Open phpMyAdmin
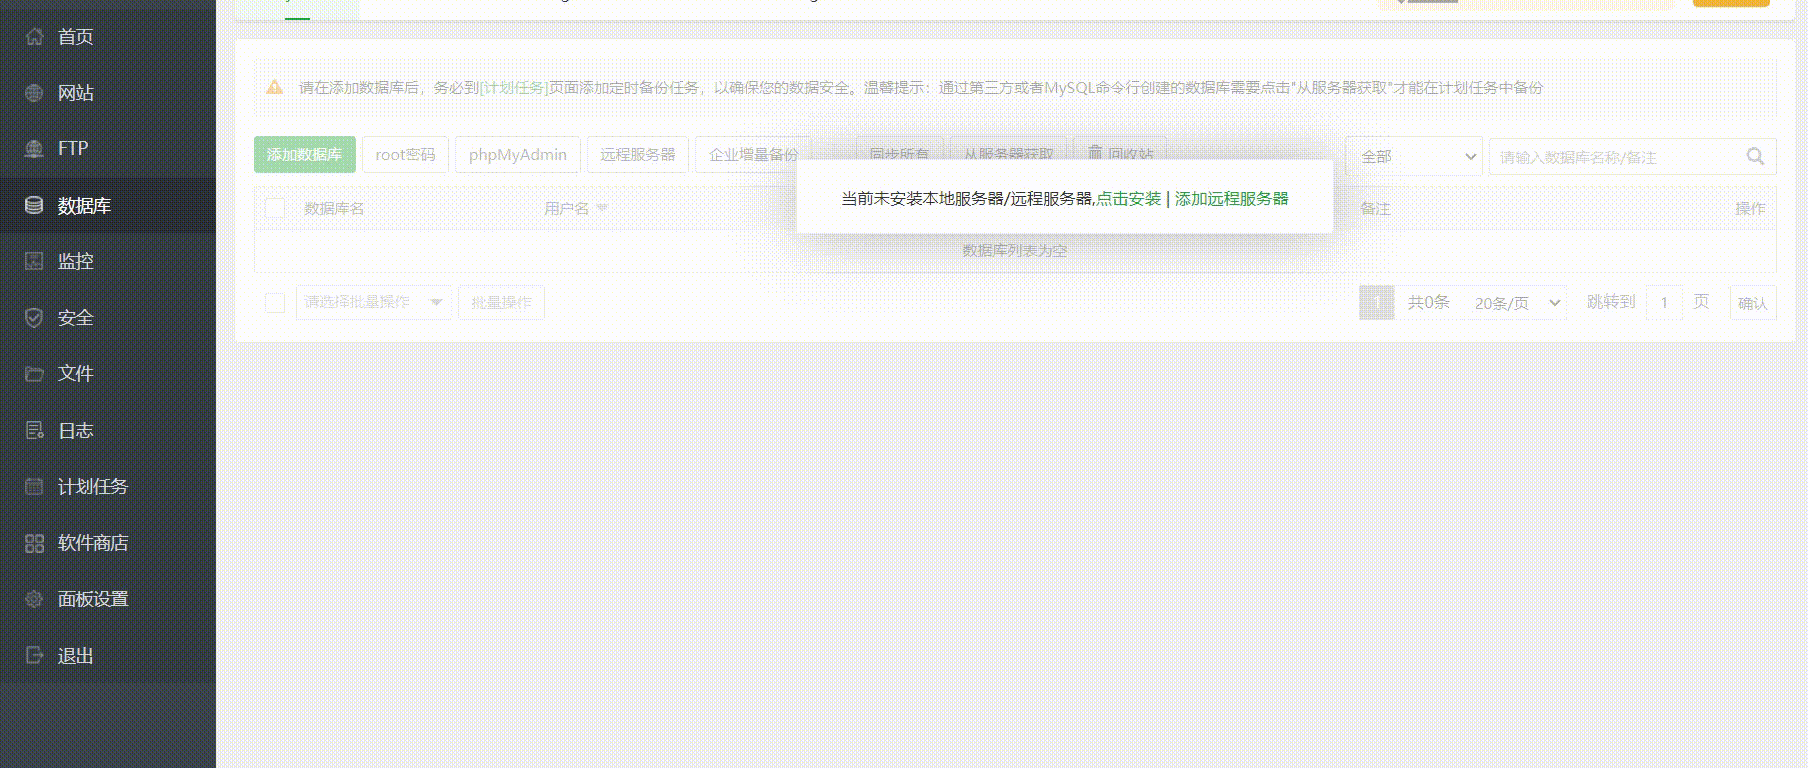This screenshot has width=1808, height=768. (x=518, y=155)
